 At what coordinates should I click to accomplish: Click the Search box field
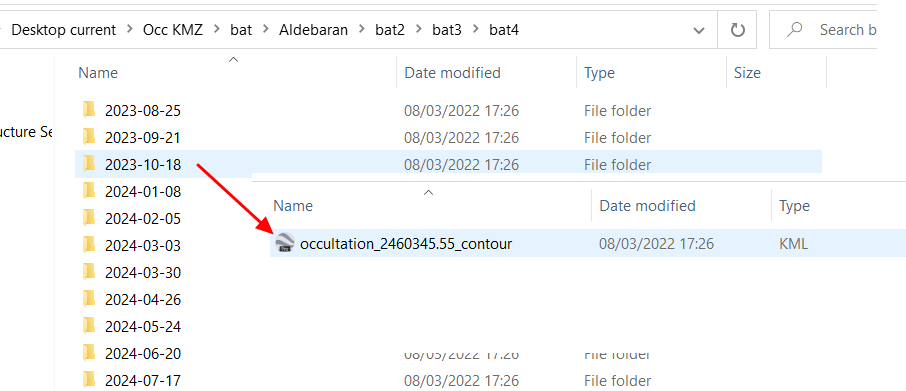click(823, 29)
